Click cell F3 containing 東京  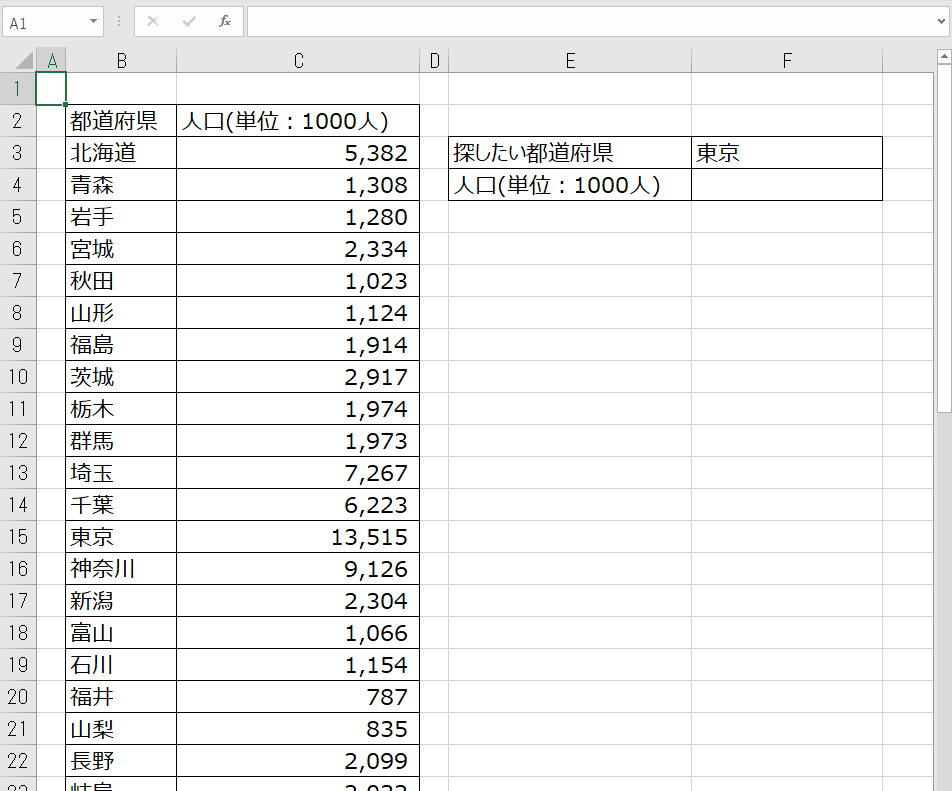point(786,152)
